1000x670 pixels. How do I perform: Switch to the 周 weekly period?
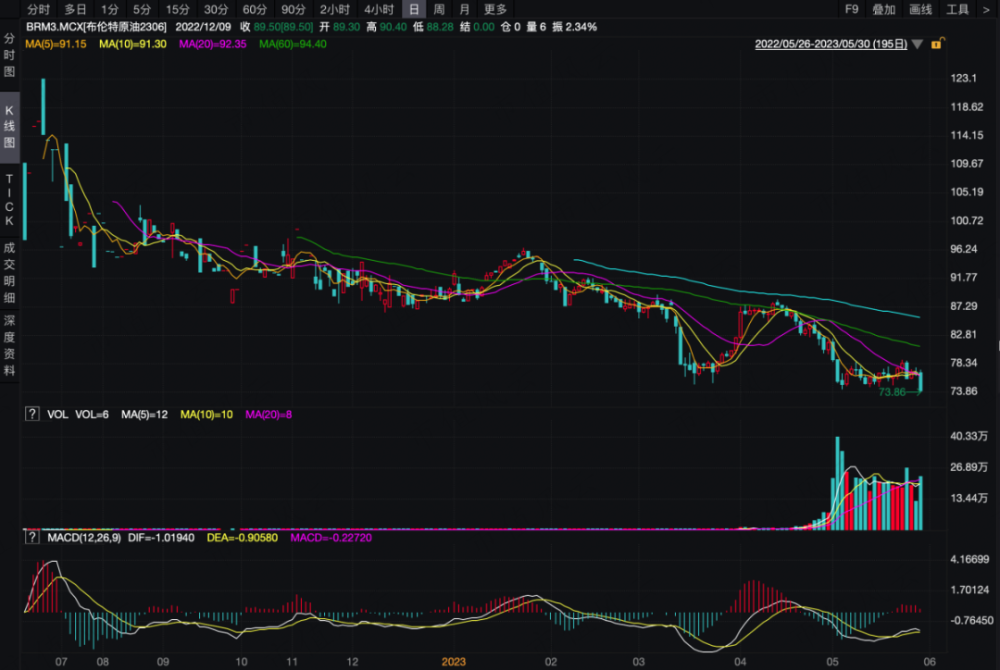tap(439, 9)
